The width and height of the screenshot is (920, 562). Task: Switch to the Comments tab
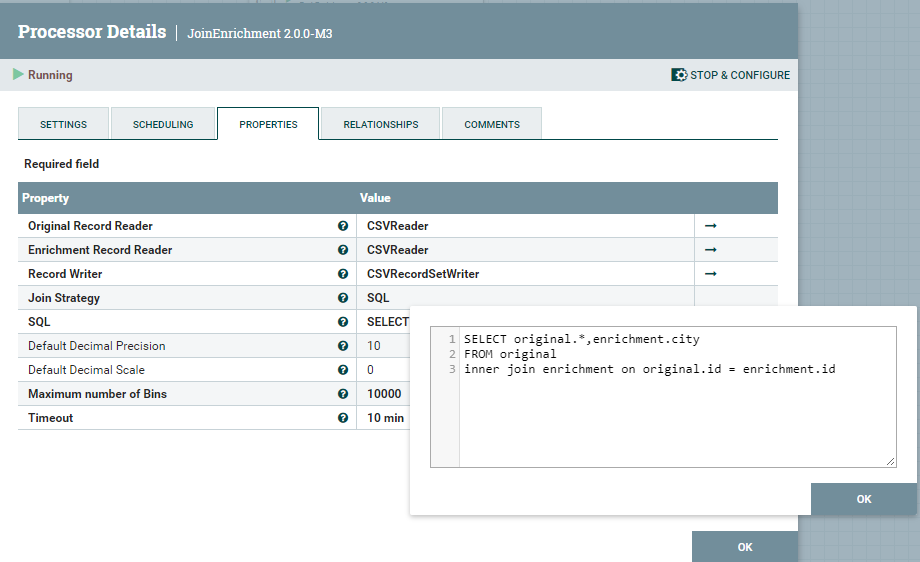coord(492,124)
